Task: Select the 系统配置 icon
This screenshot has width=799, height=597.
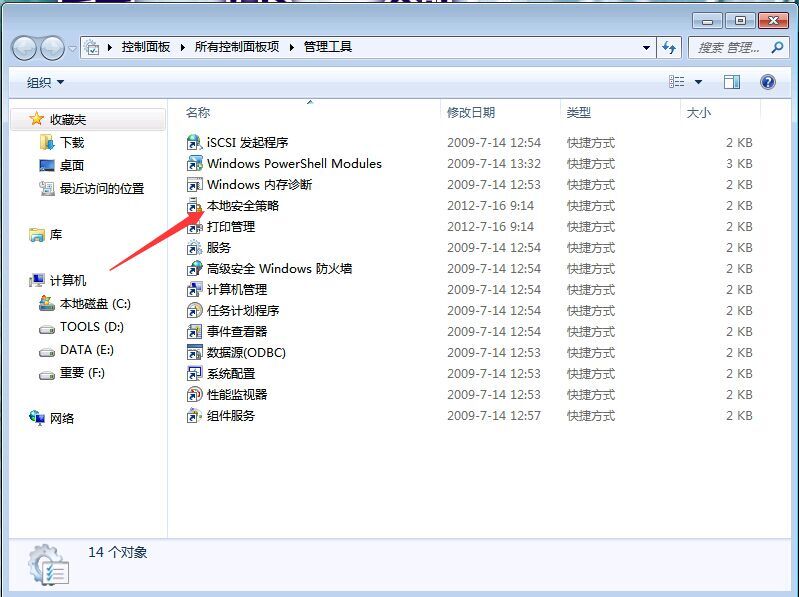Action: tap(195, 373)
